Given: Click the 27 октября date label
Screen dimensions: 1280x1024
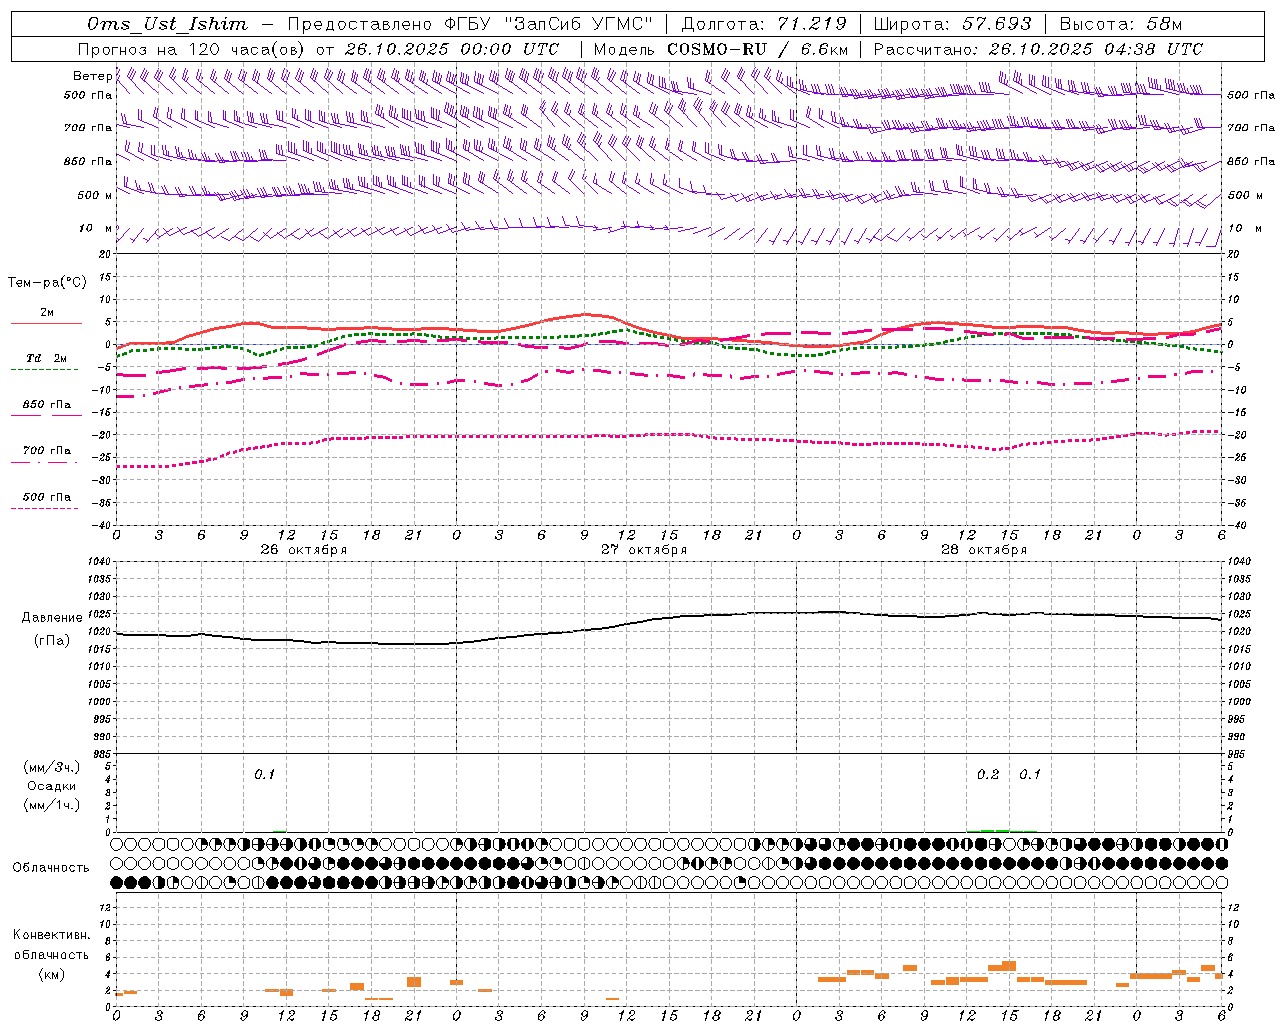Looking at the screenshot, I should click(643, 550).
